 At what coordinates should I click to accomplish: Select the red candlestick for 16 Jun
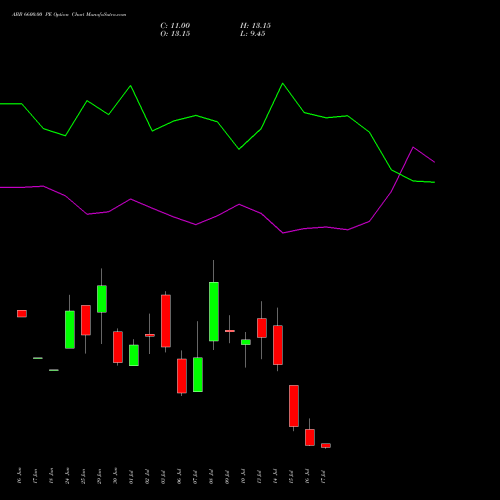[22, 314]
